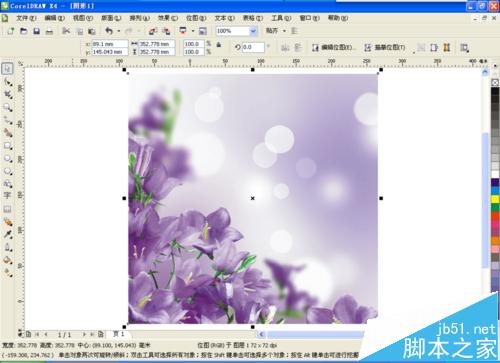The width and height of the screenshot is (500, 363).
Task: Select the Crop tool in toolbox
Action: [x=7, y=94]
